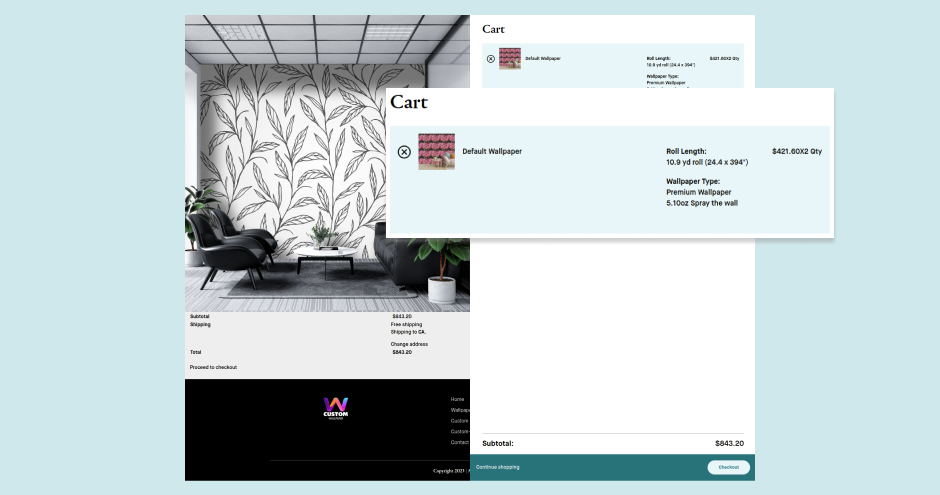Click the small 'Cart' drawer heading

[493, 29]
